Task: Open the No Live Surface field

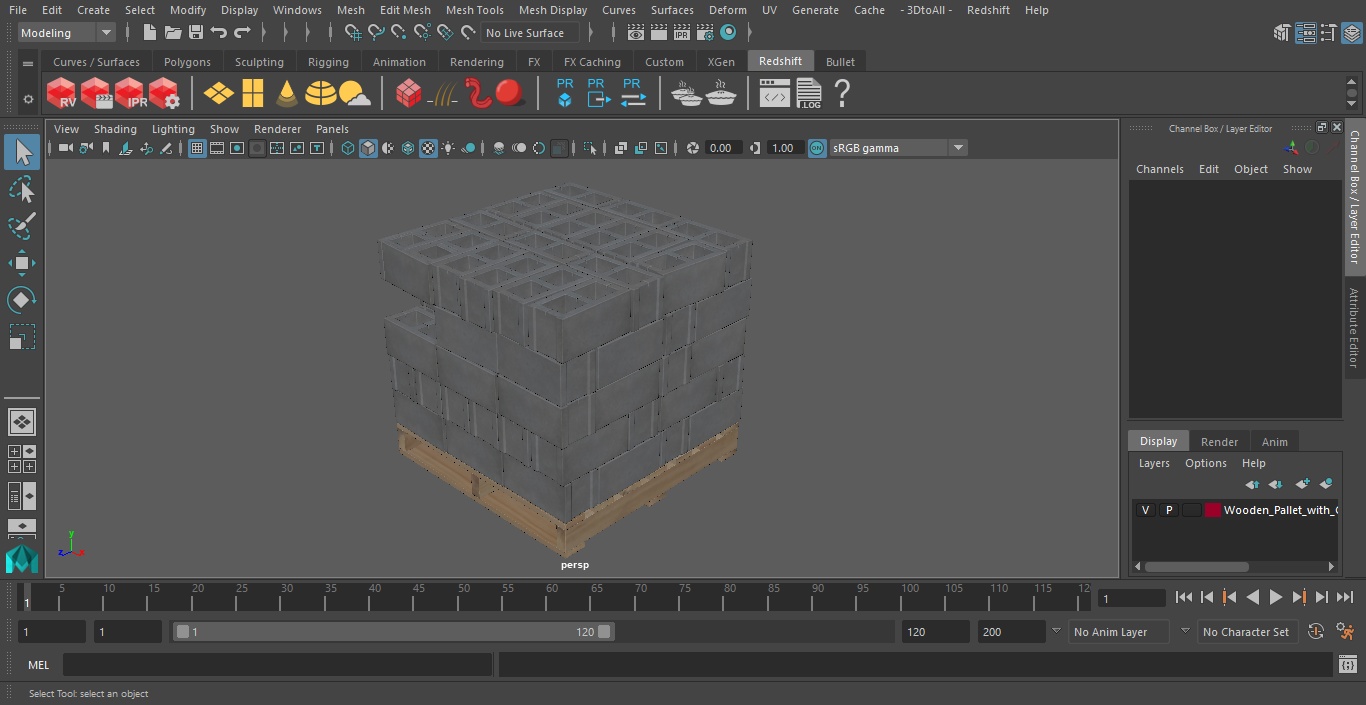Action: (x=531, y=33)
